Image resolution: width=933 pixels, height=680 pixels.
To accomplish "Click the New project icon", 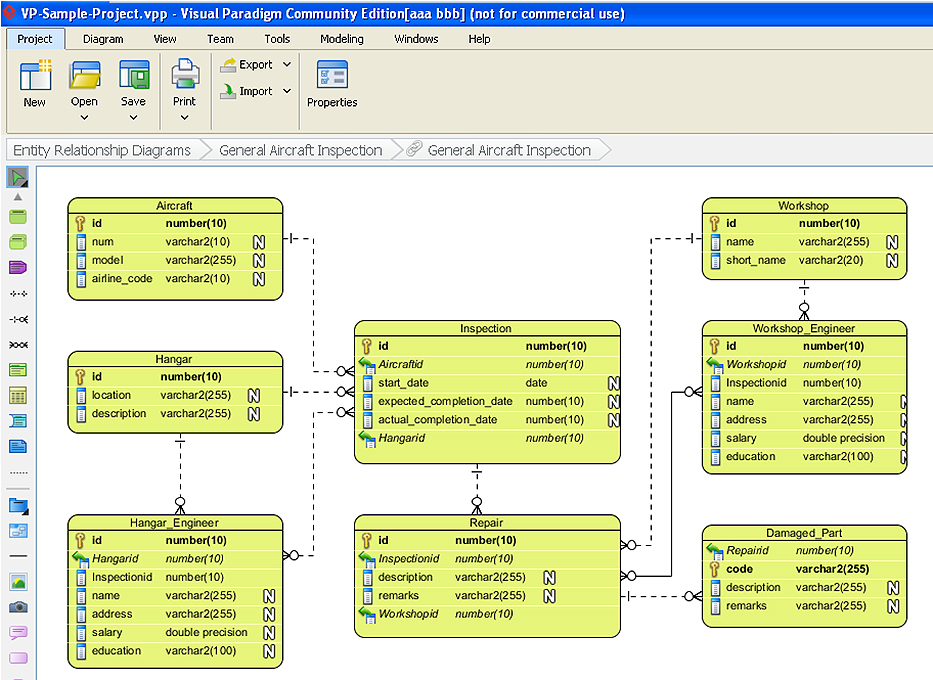I will (x=35, y=76).
